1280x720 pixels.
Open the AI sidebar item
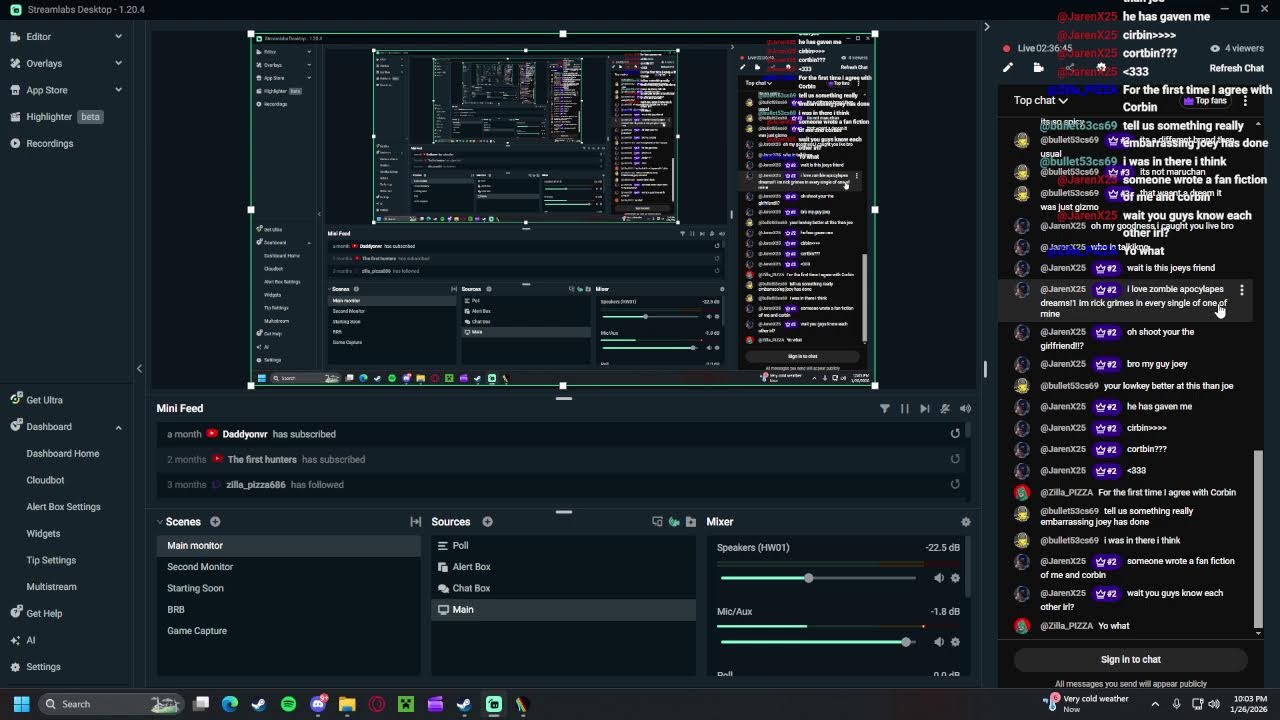(x=30, y=640)
